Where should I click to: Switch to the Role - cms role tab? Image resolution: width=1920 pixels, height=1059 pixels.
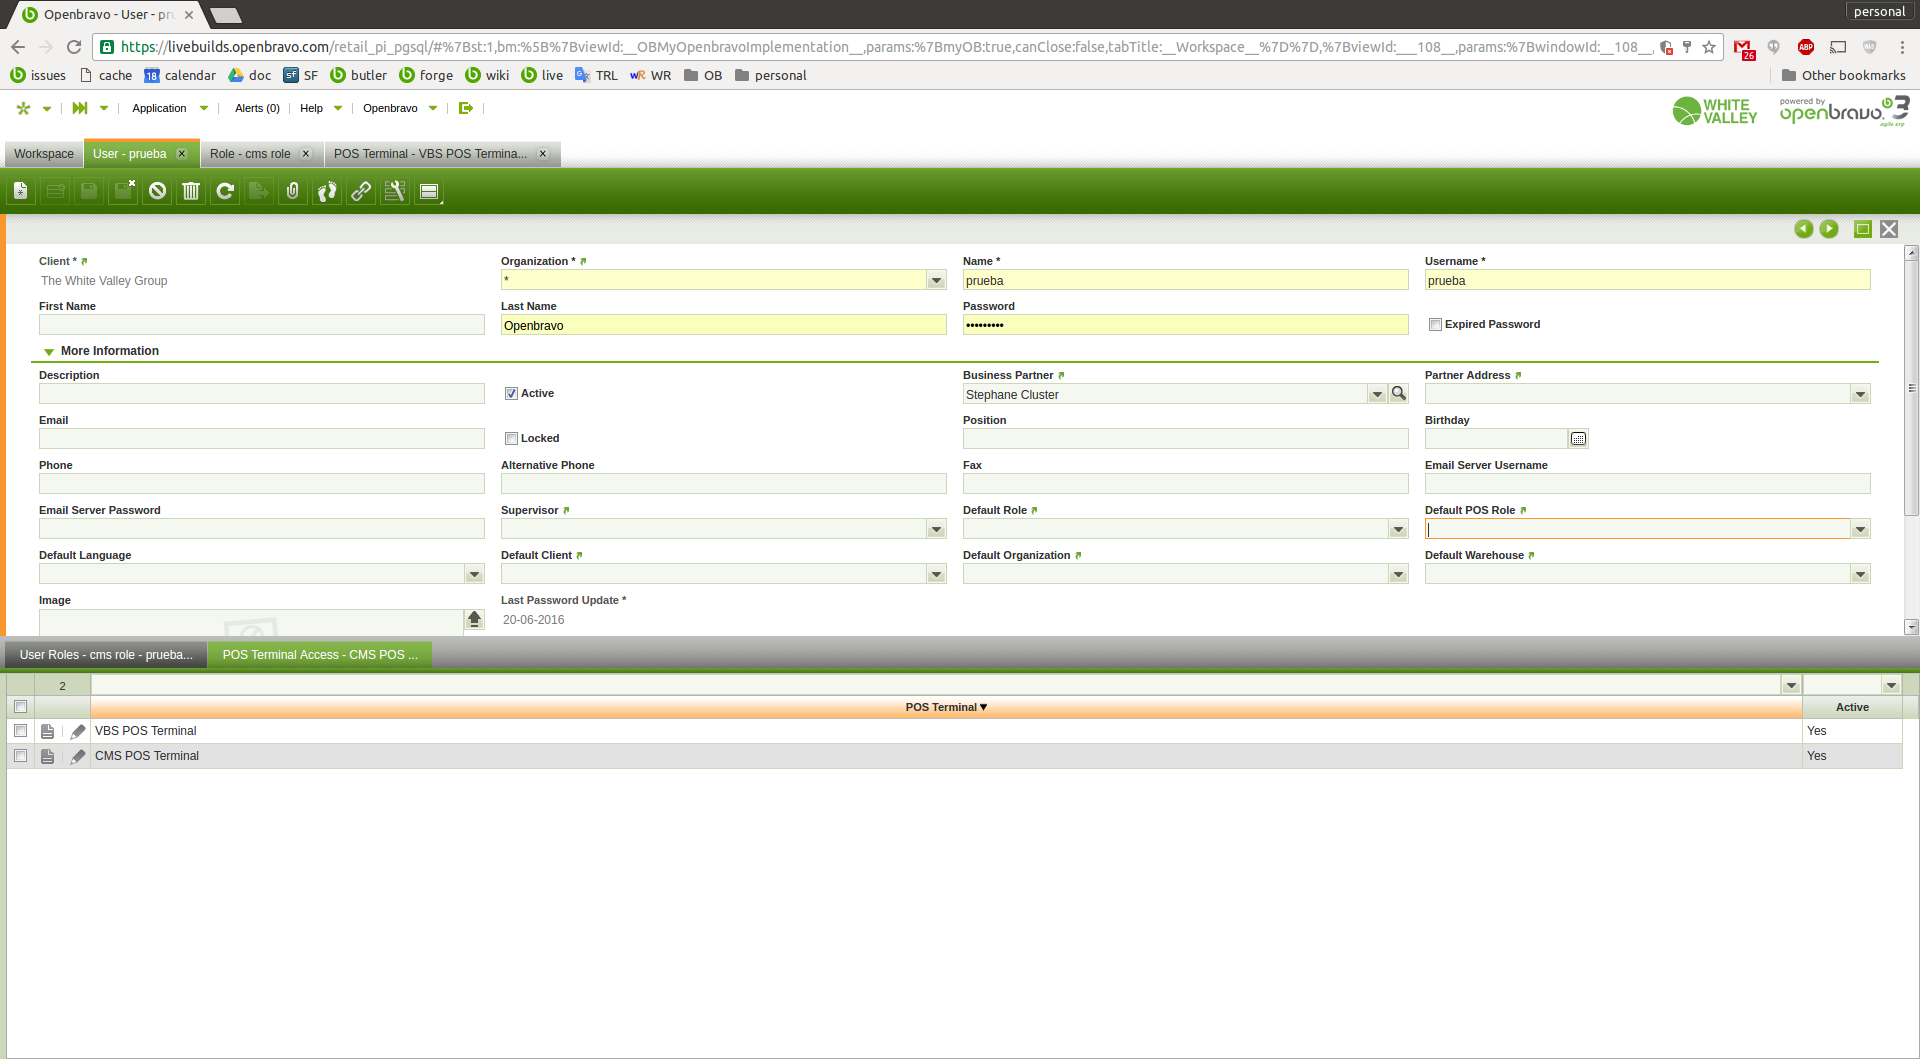click(250, 154)
